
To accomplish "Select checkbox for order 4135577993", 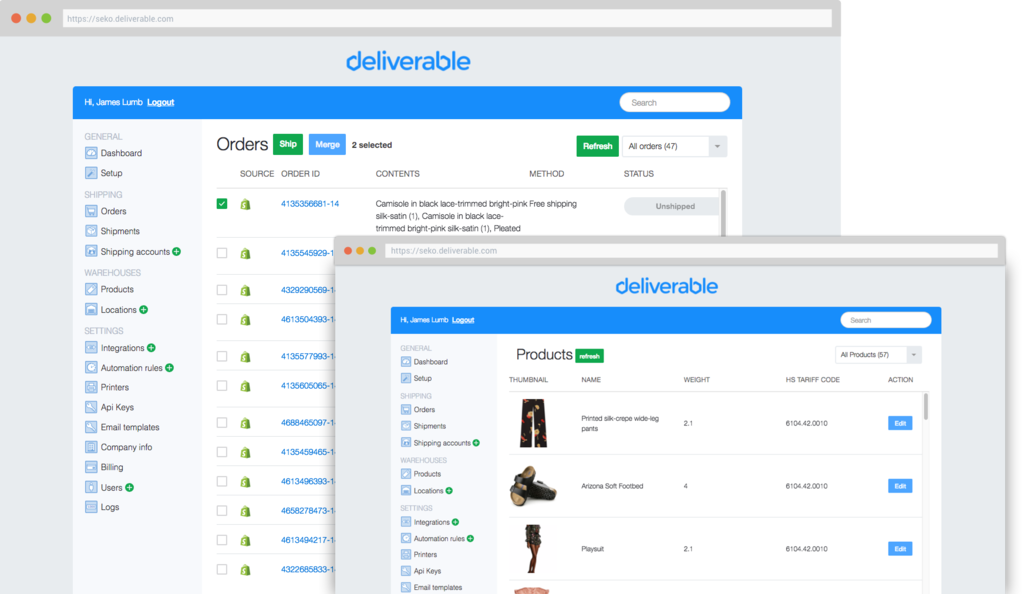I will [x=222, y=356].
